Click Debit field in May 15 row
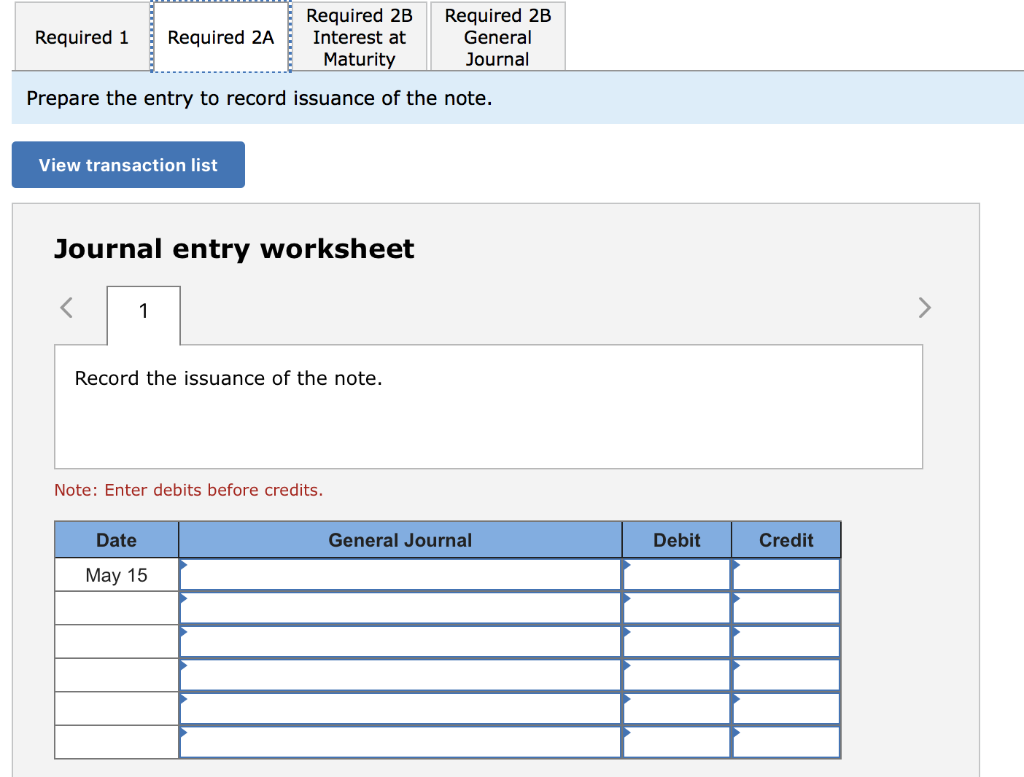This screenshot has width=1024, height=777. 677,575
